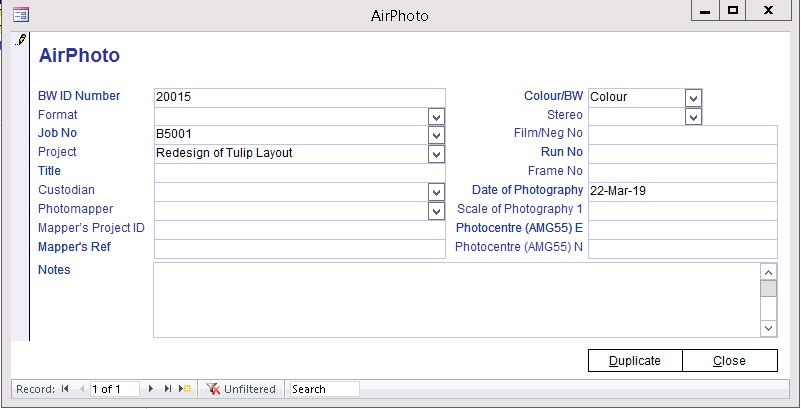Click the Date of Photography field
Screen dimensions: 801x409
pos(681,191)
